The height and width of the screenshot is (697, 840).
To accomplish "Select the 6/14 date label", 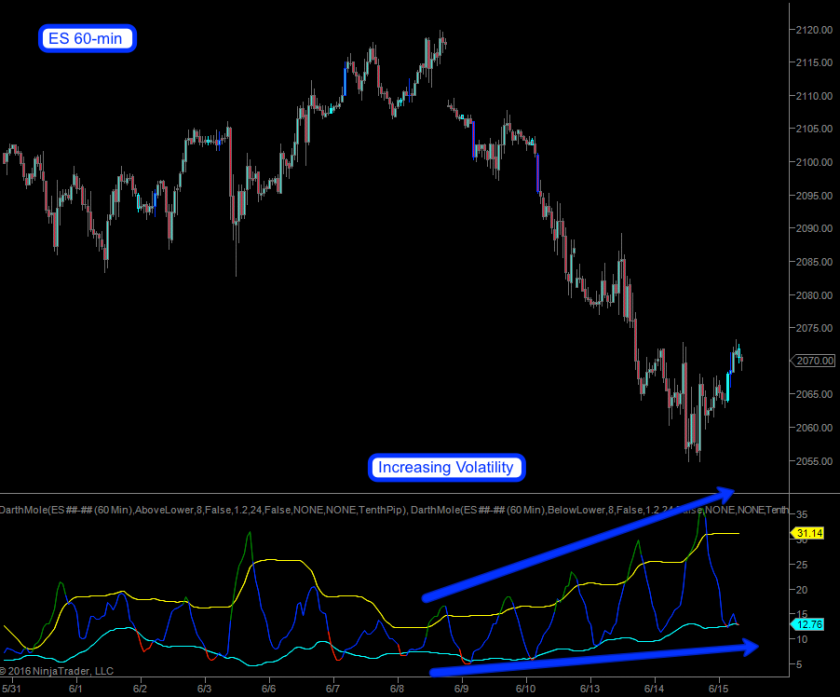I will point(654,689).
